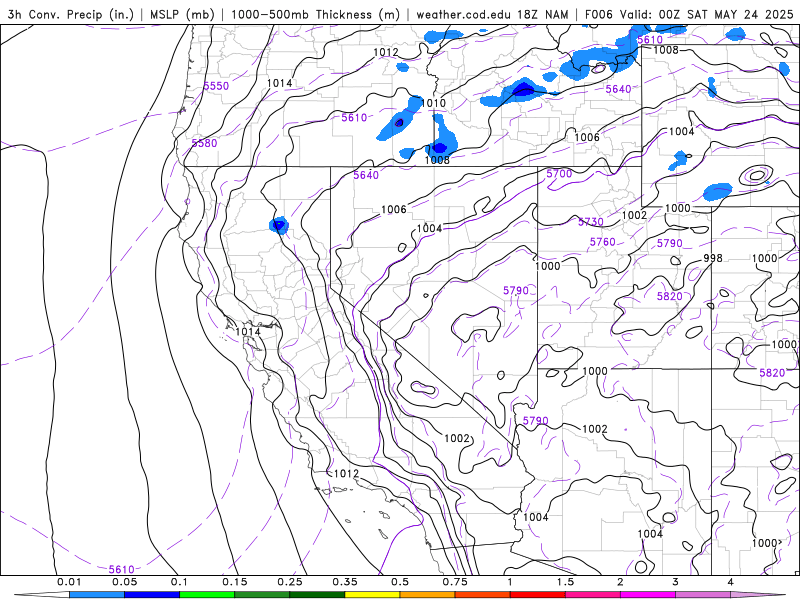Click the 0.35 legend value
The image size is (800, 600).
345,582
